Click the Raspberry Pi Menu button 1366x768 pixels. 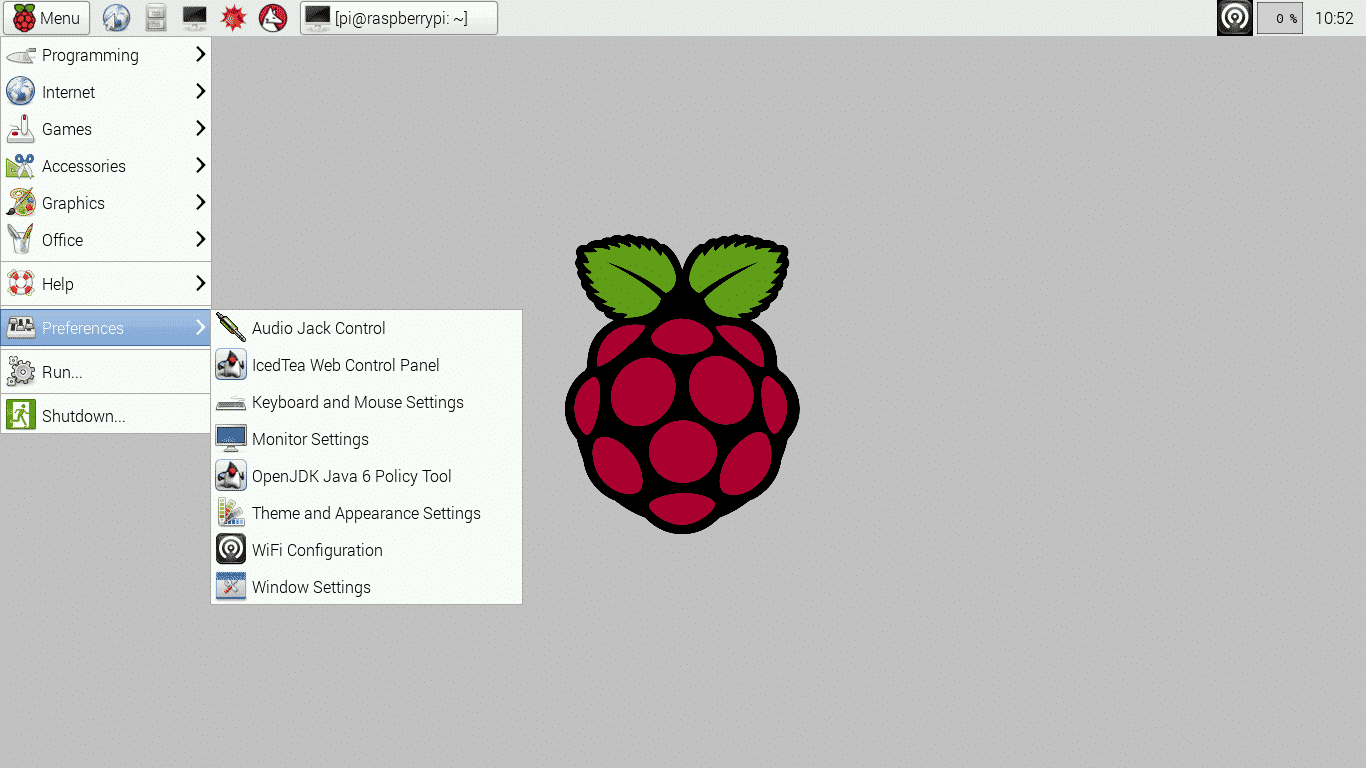click(x=46, y=18)
